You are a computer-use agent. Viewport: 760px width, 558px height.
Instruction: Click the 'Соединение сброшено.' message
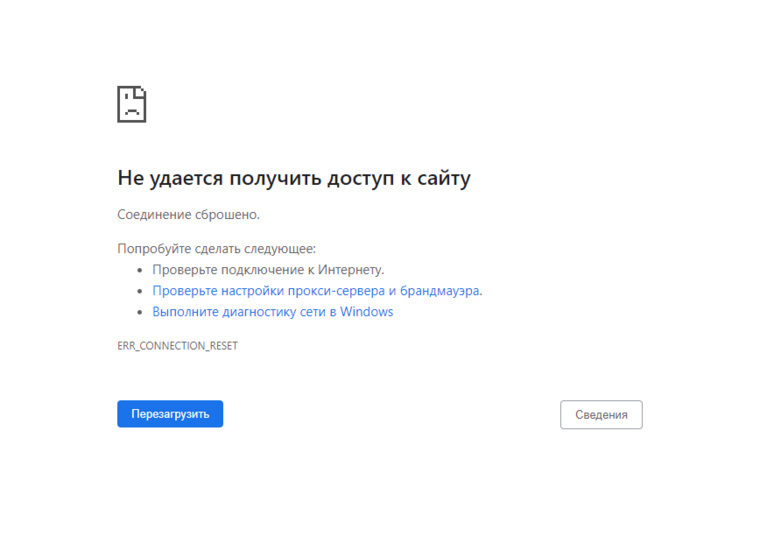coord(188,214)
